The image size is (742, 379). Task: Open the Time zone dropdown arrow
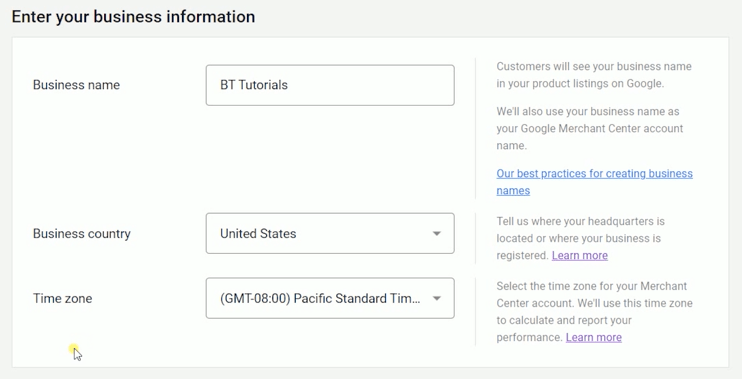point(437,298)
